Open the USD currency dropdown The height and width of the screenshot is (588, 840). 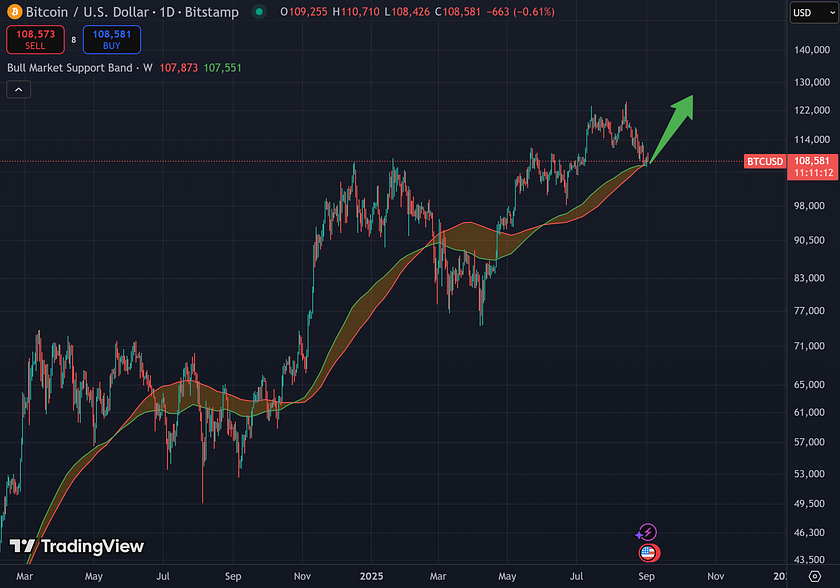[x=814, y=12]
